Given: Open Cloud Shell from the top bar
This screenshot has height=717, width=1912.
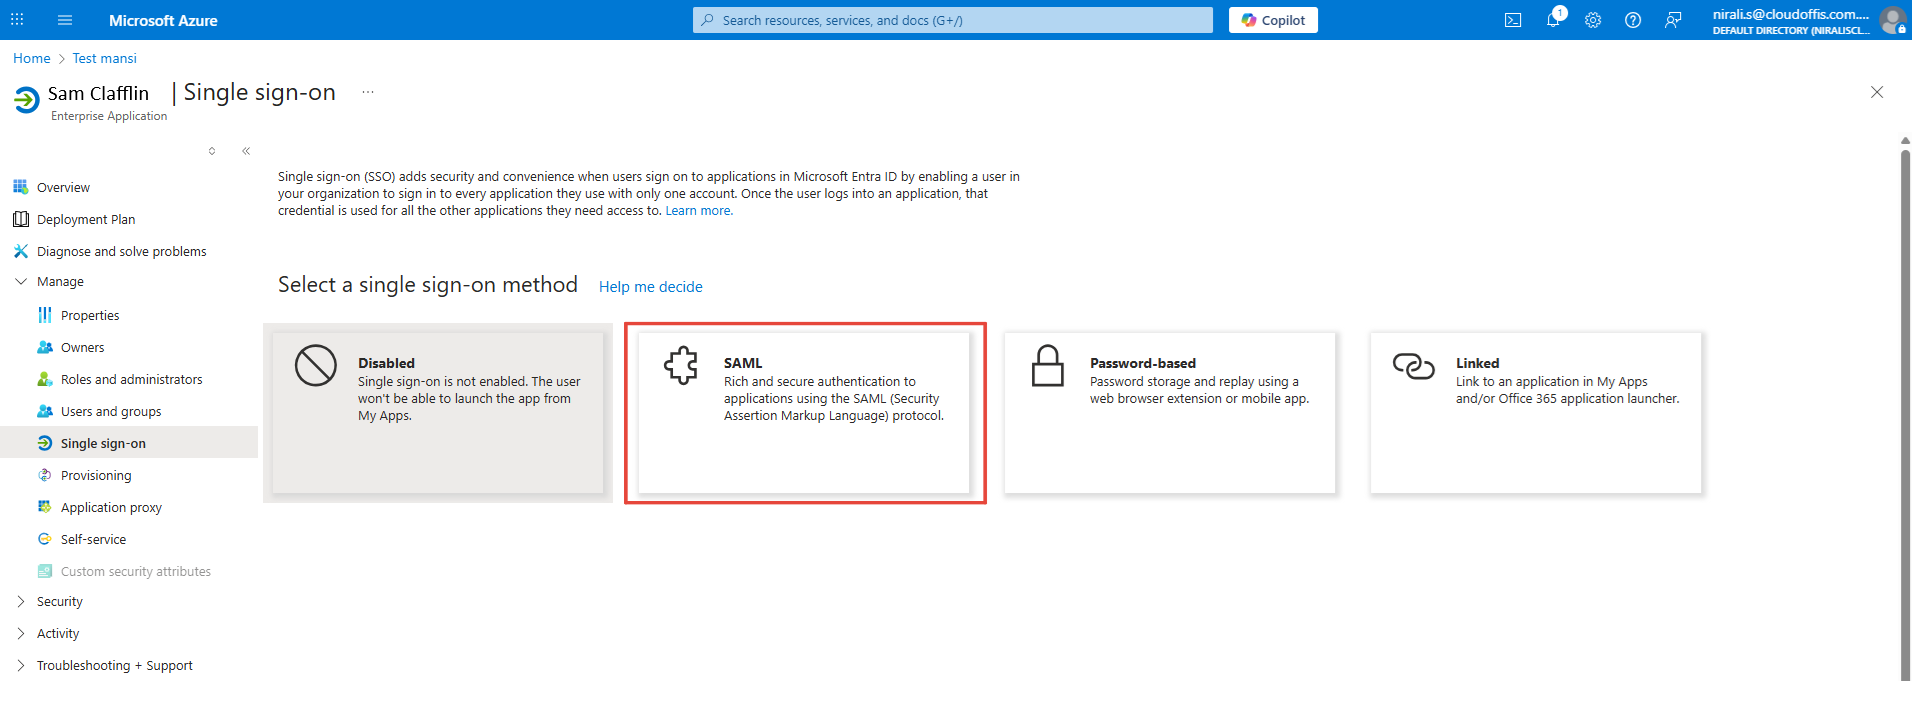Looking at the screenshot, I should point(1513,20).
